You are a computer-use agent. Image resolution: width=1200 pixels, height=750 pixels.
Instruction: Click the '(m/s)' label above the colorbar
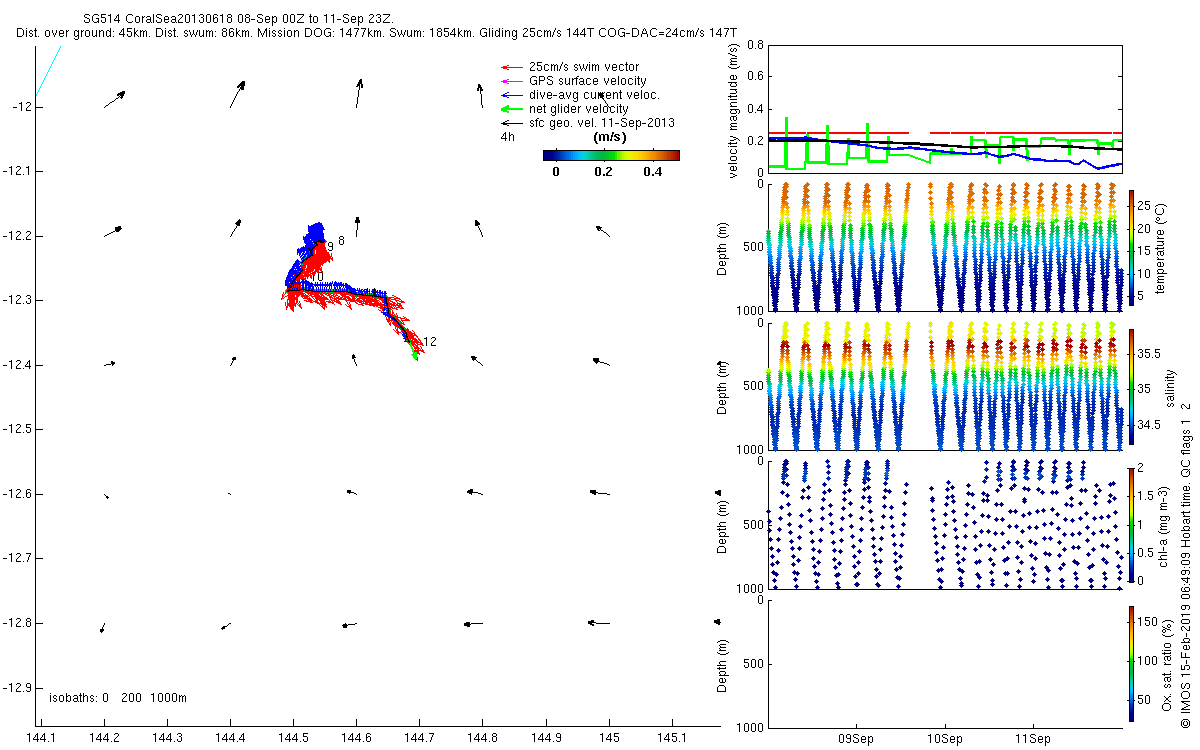click(x=610, y=137)
